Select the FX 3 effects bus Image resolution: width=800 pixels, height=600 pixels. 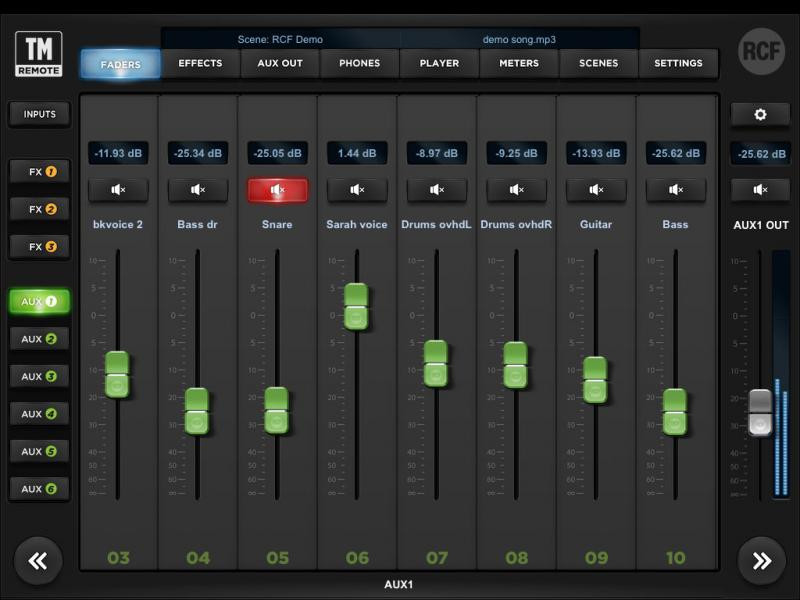[38, 245]
